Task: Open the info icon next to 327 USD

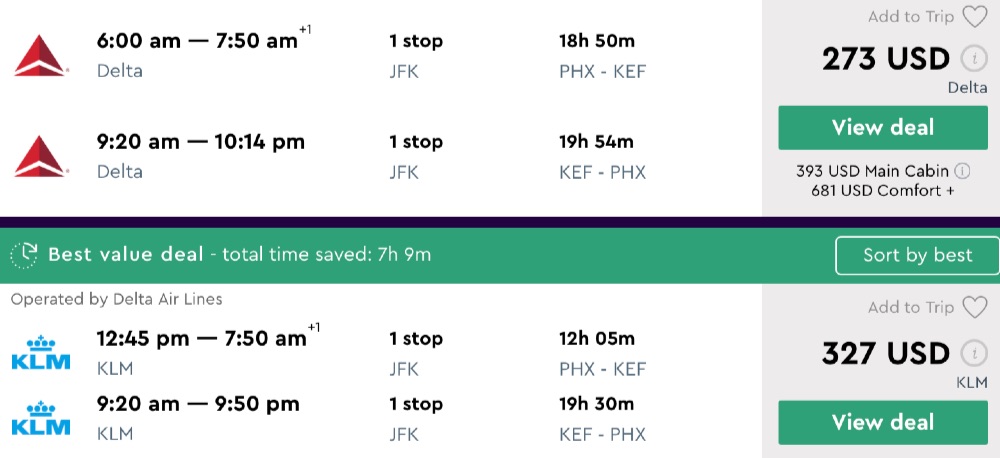Action: pos(968,353)
